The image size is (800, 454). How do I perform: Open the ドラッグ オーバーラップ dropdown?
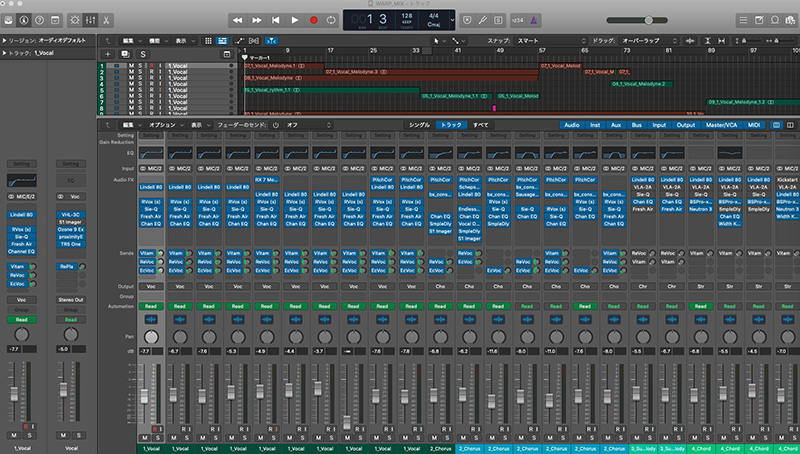pyautogui.click(x=648, y=41)
